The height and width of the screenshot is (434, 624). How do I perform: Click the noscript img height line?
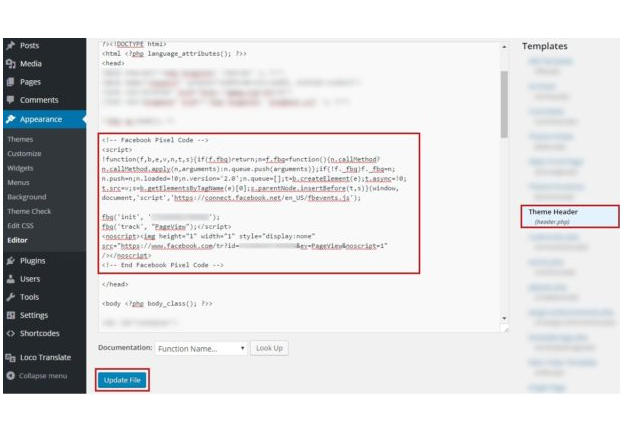[208, 236]
